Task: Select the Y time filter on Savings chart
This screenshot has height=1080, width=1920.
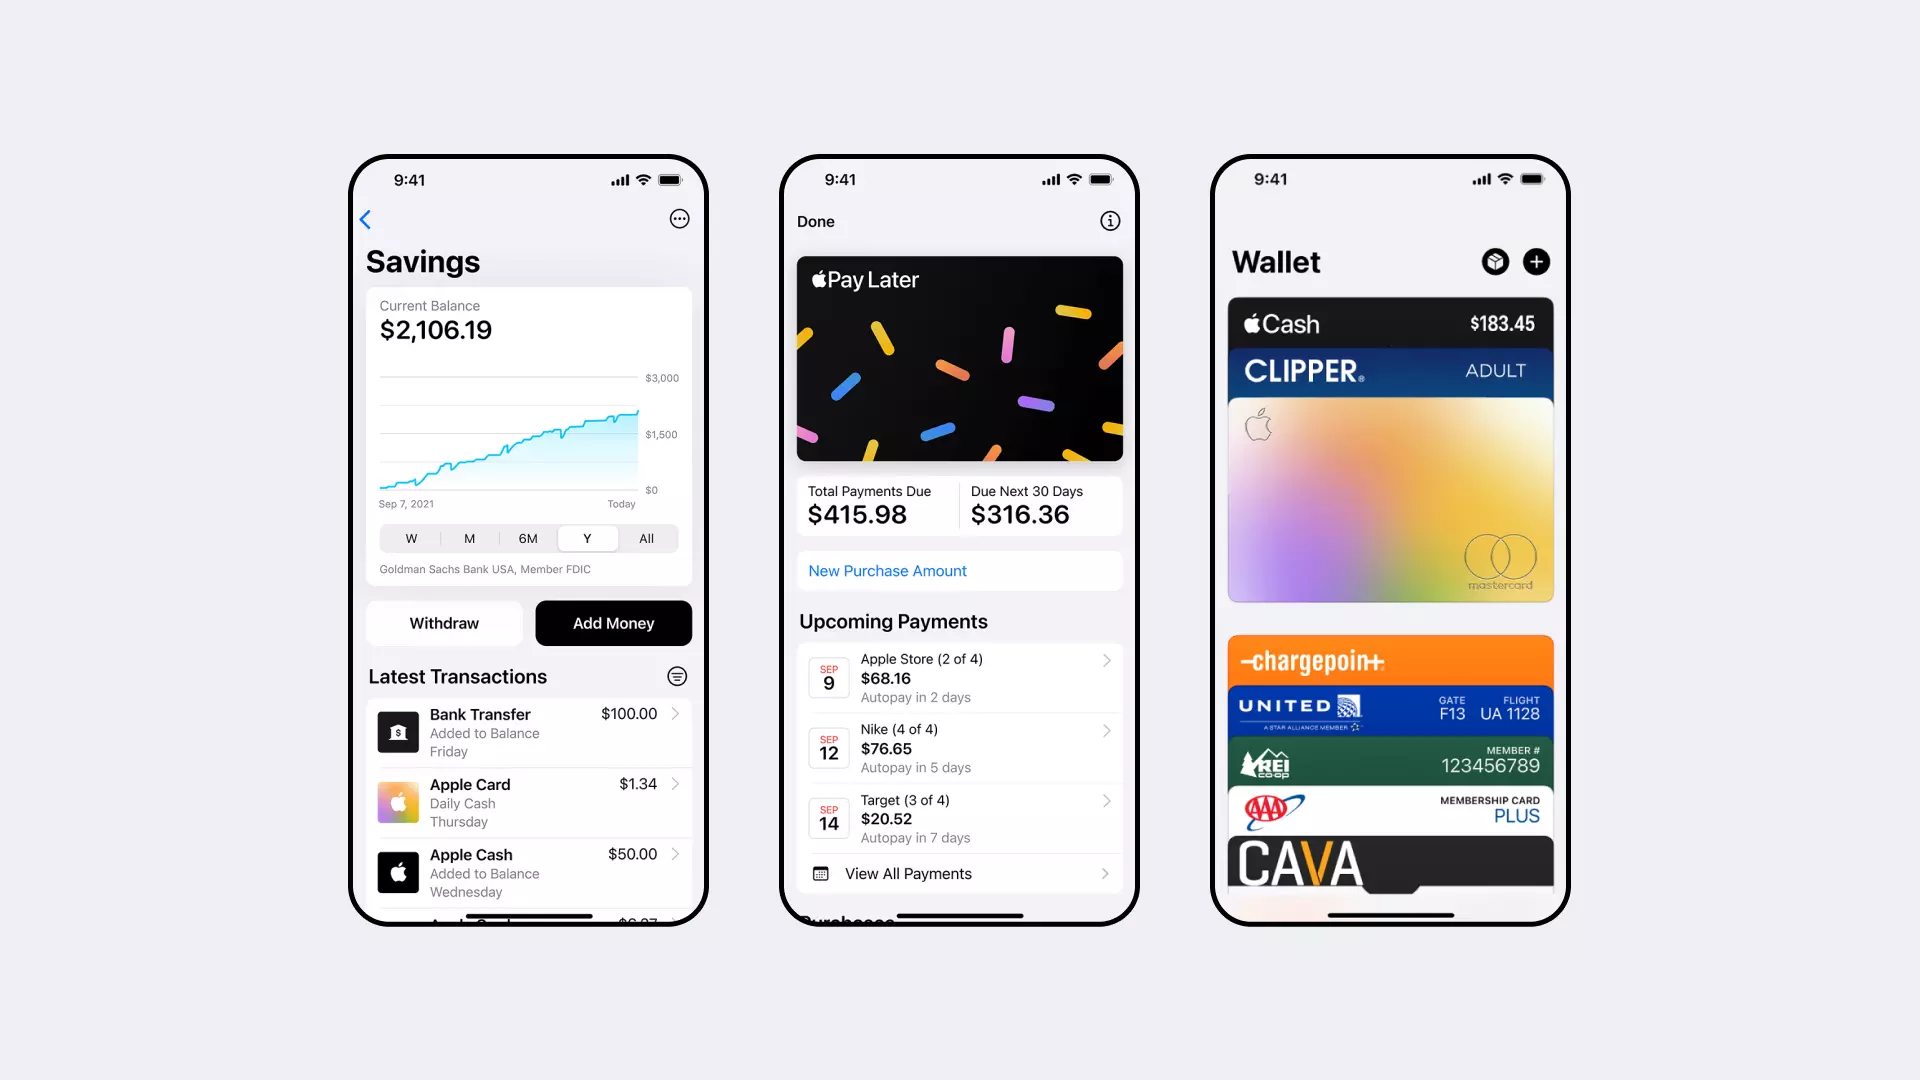Action: [x=587, y=538]
